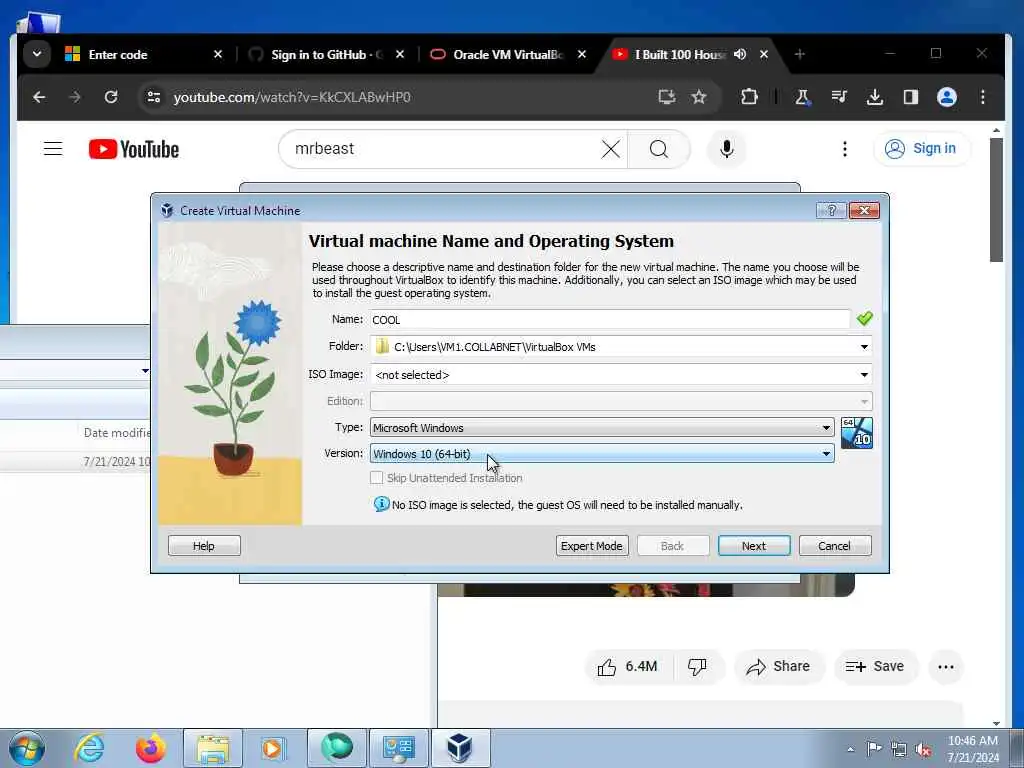Expand the ISO Image dropdown

pyautogui.click(x=864, y=375)
